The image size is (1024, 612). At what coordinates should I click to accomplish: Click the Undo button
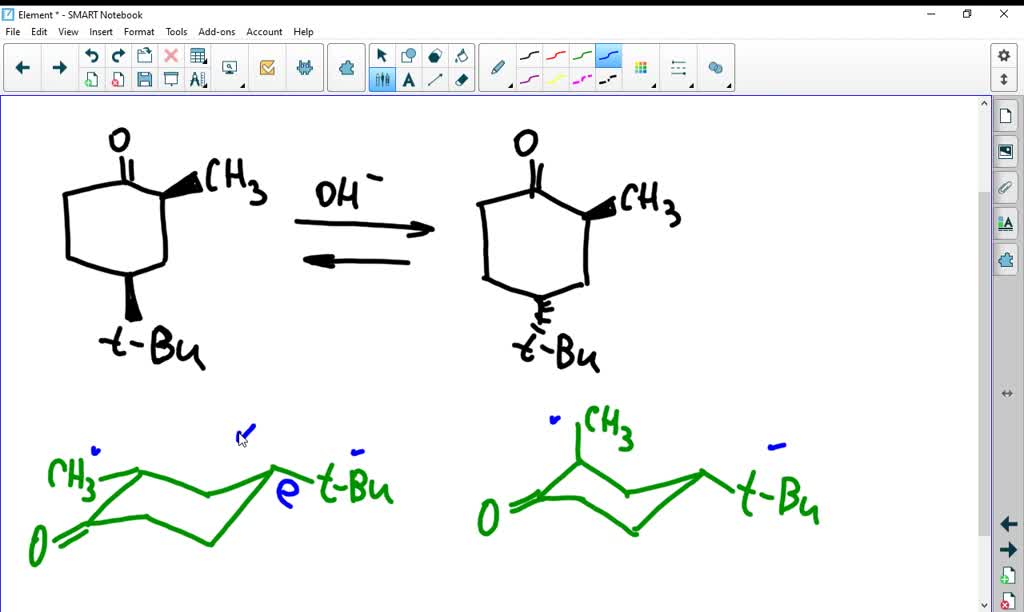point(90,57)
